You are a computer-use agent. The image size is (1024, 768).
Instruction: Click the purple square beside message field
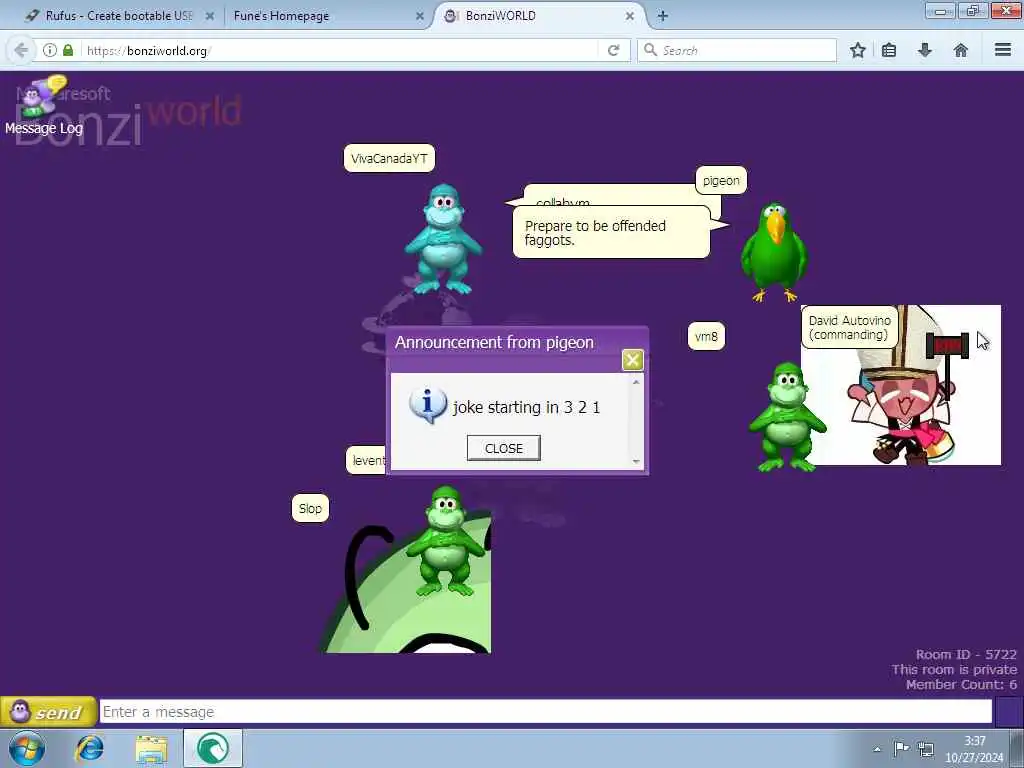[x=1008, y=712]
